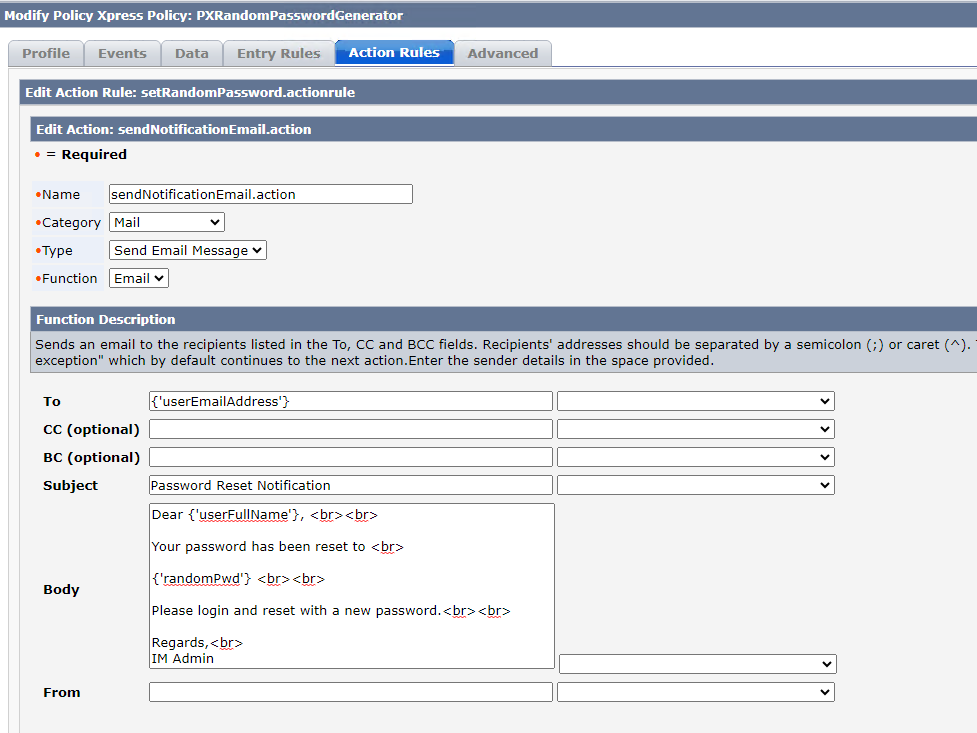Switch to the Profile tab

pos(46,54)
